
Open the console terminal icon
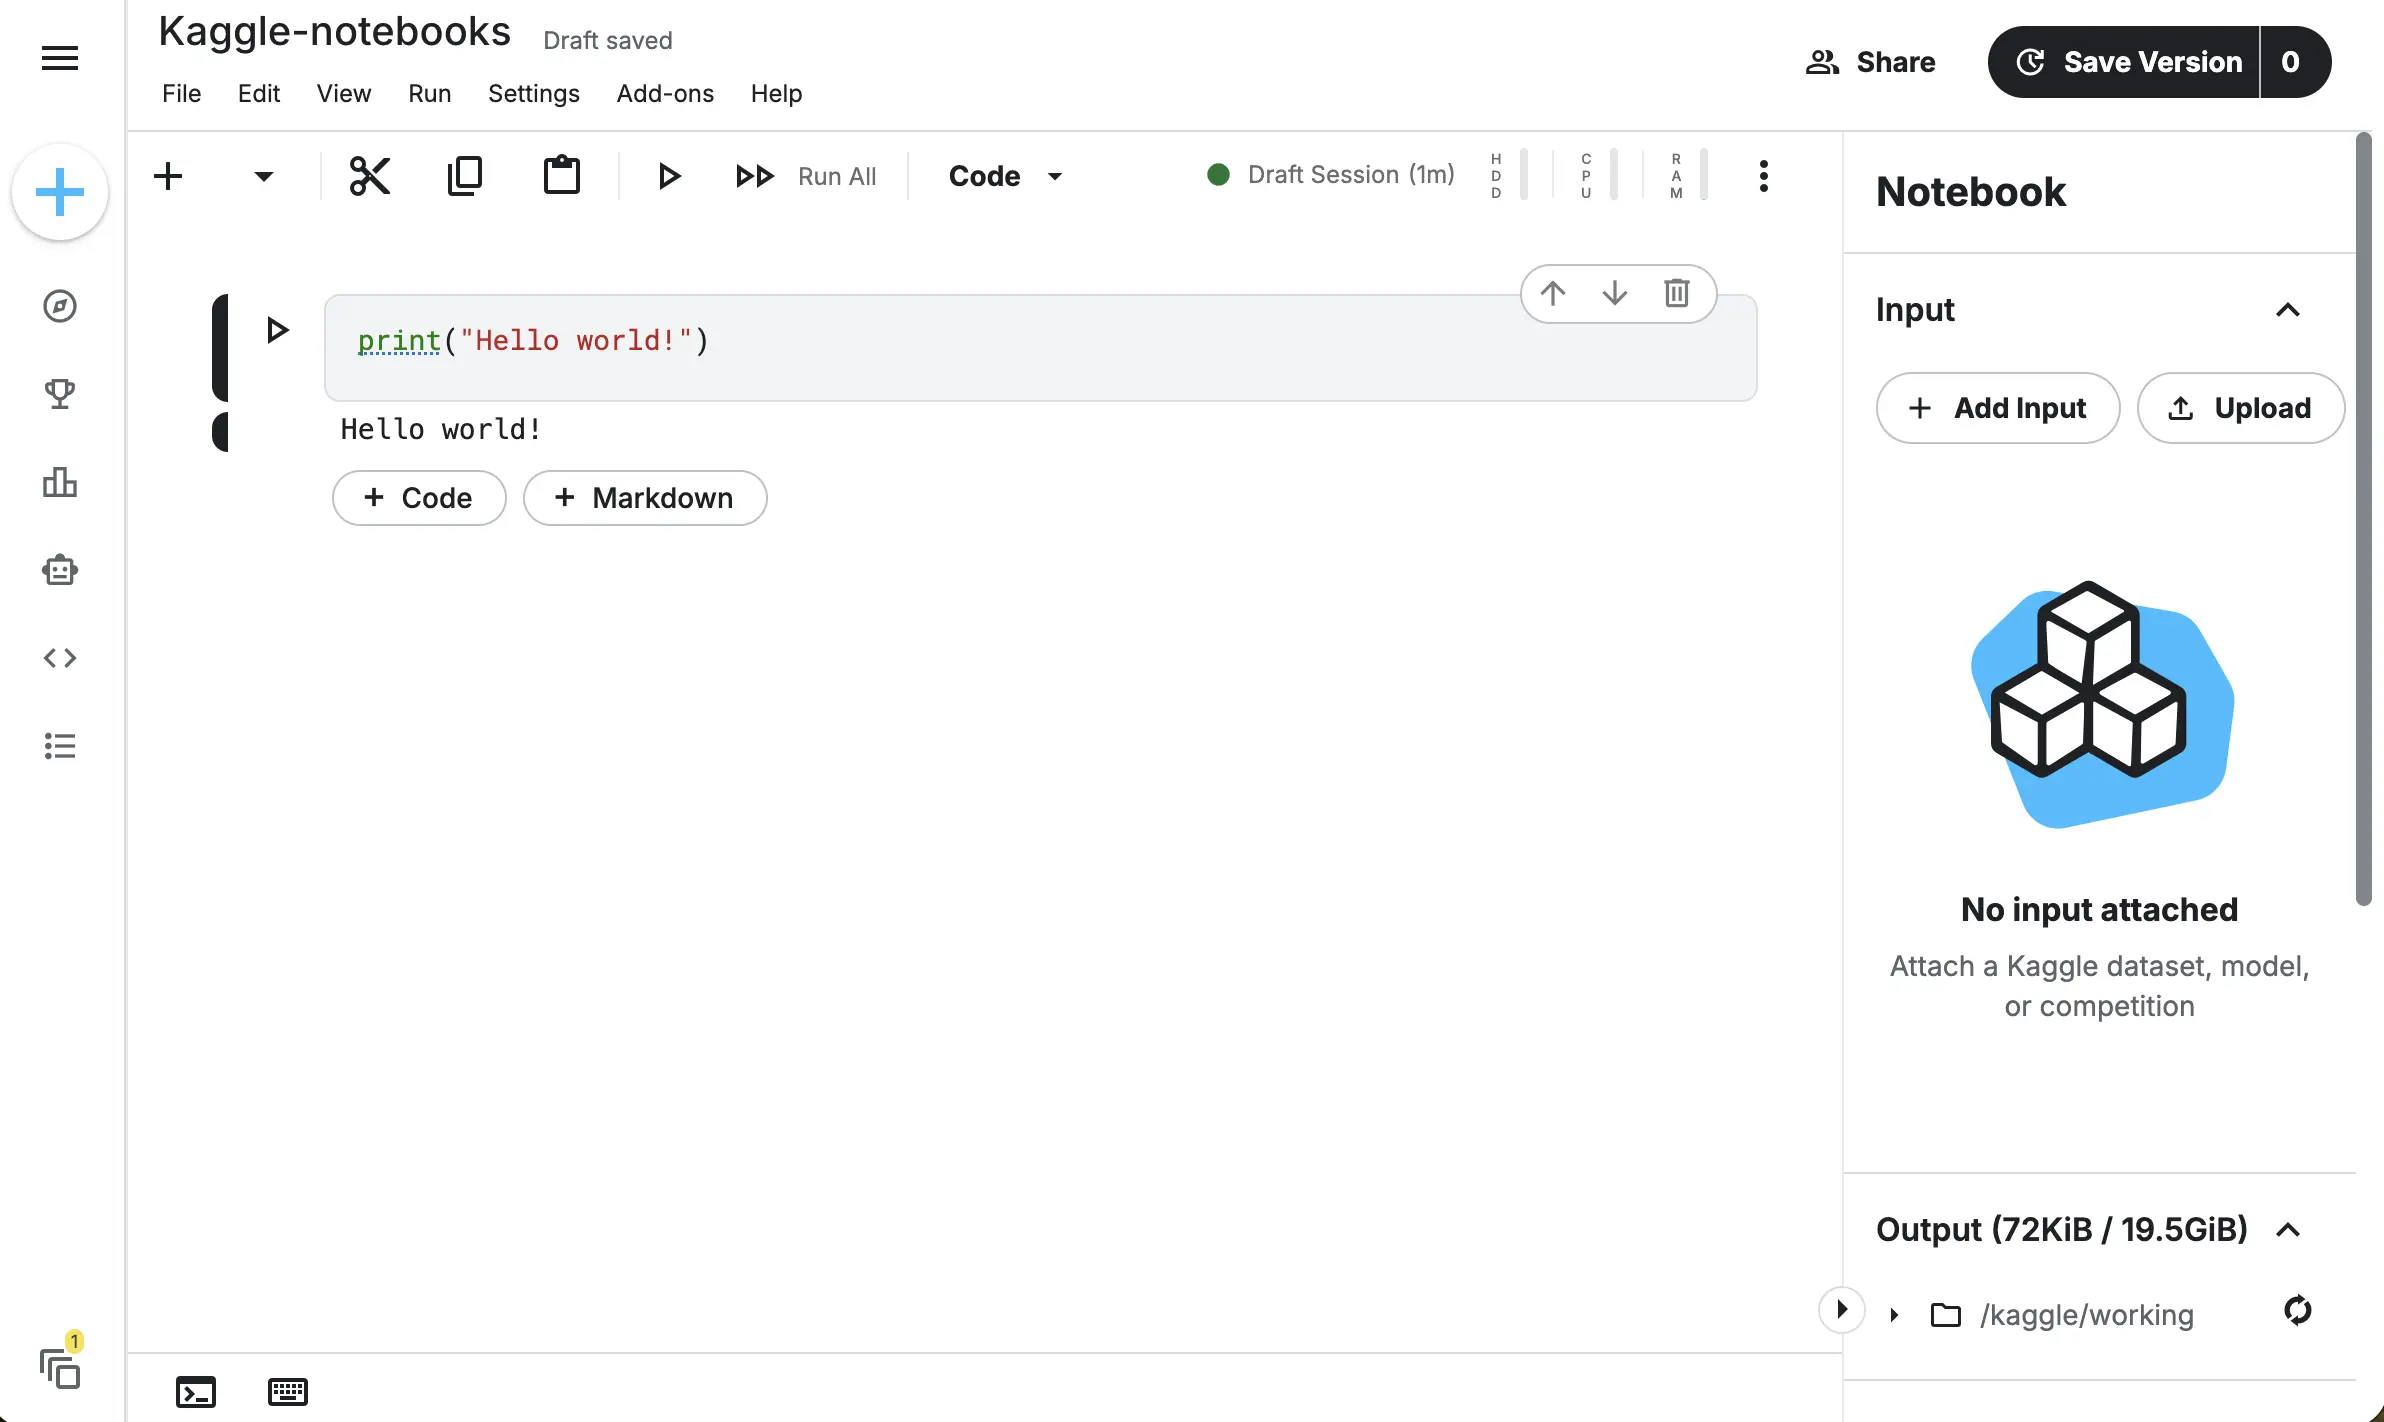pyautogui.click(x=196, y=1392)
